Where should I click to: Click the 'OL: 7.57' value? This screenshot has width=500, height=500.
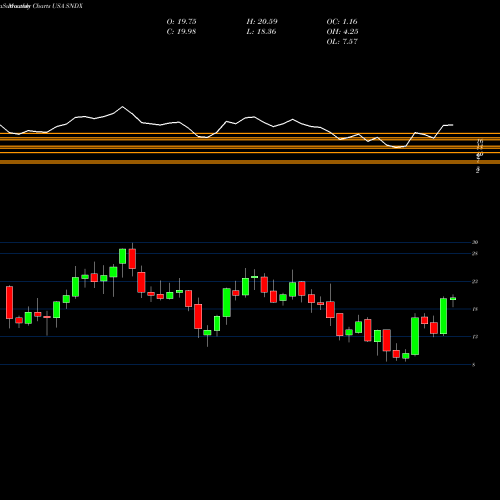[342, 42]
